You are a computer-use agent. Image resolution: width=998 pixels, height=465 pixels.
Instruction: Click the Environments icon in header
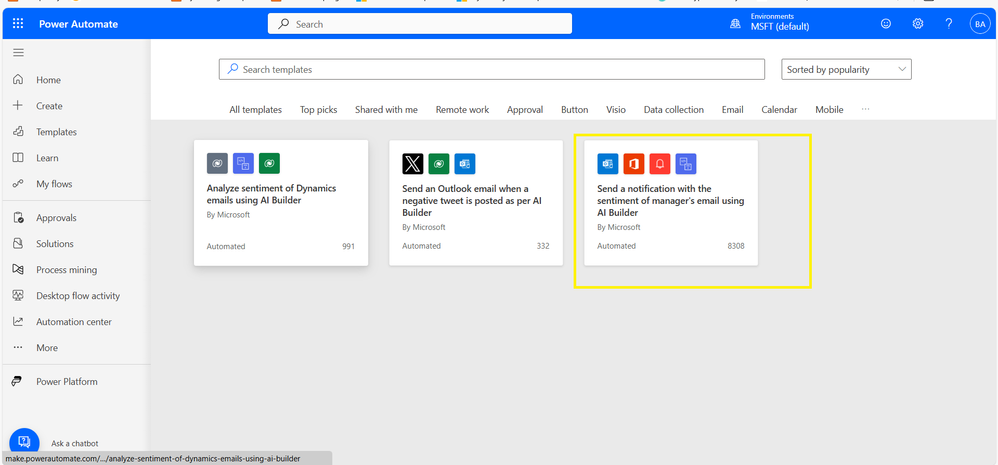[x=735, y=24]
